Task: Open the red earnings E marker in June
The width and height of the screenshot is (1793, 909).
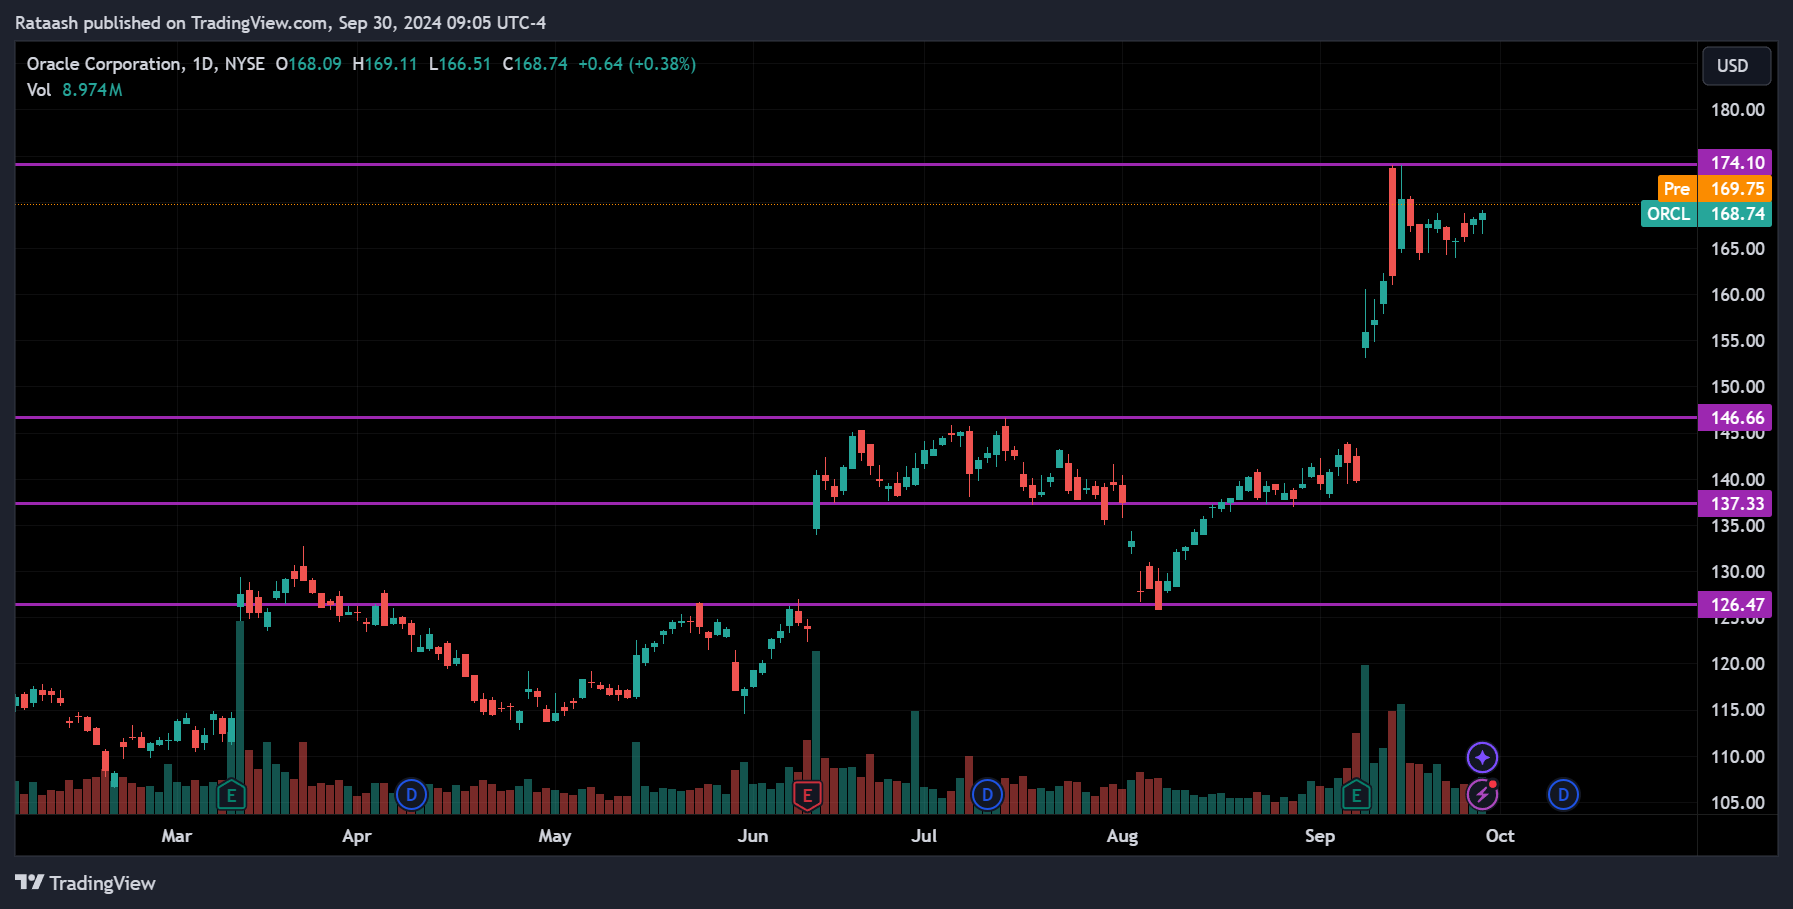Action: (807, 796)
